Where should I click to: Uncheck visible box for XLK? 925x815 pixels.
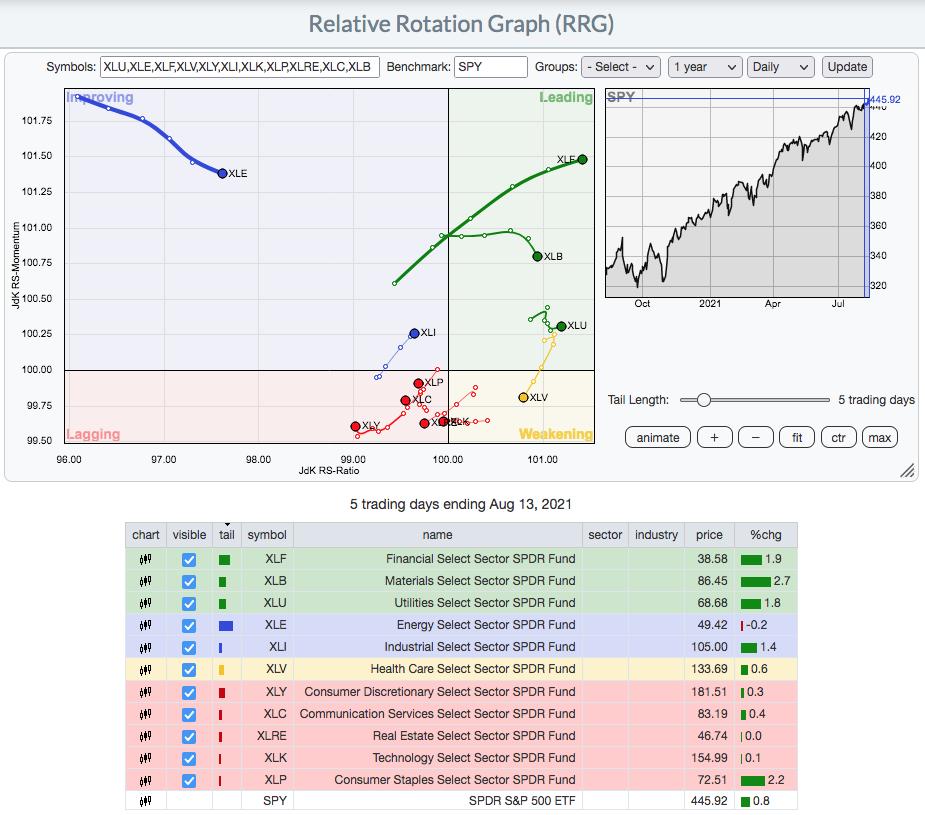click(189, 759)
